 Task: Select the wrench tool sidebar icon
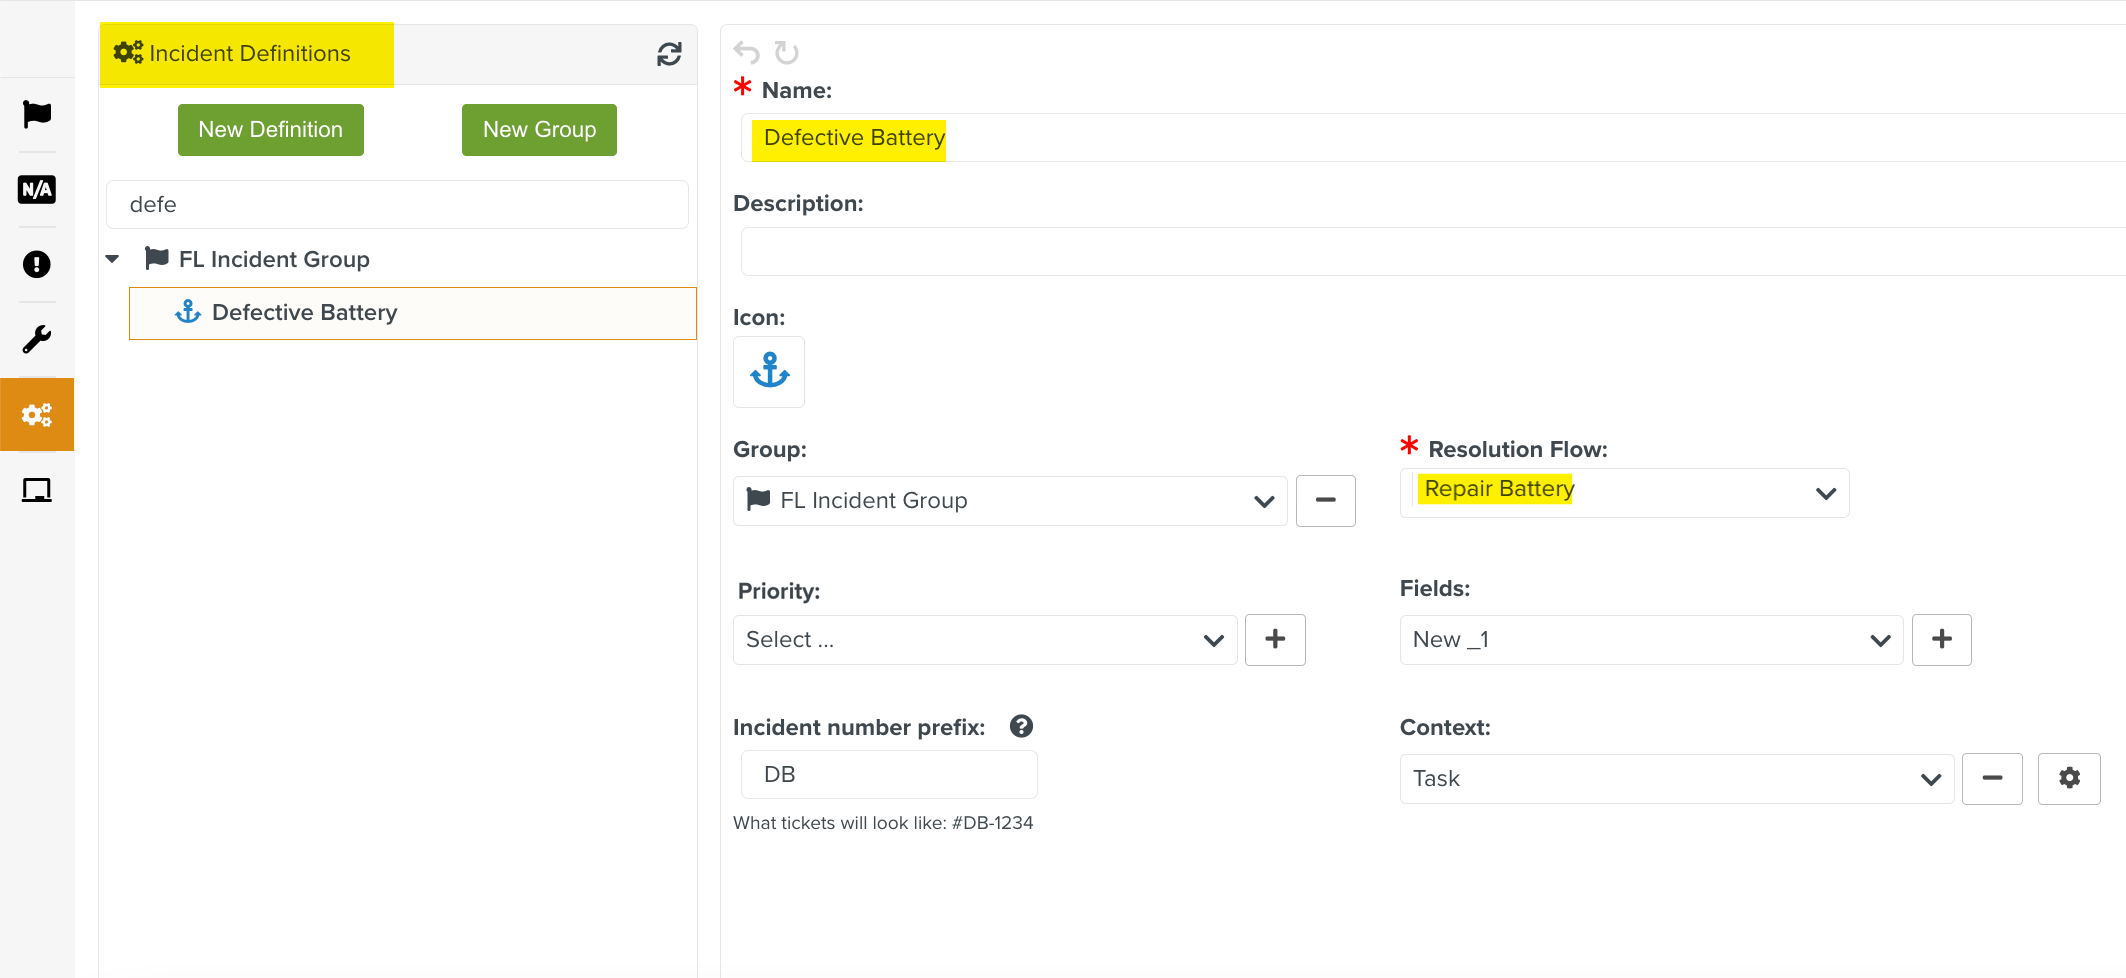click(x=37, y=340)
